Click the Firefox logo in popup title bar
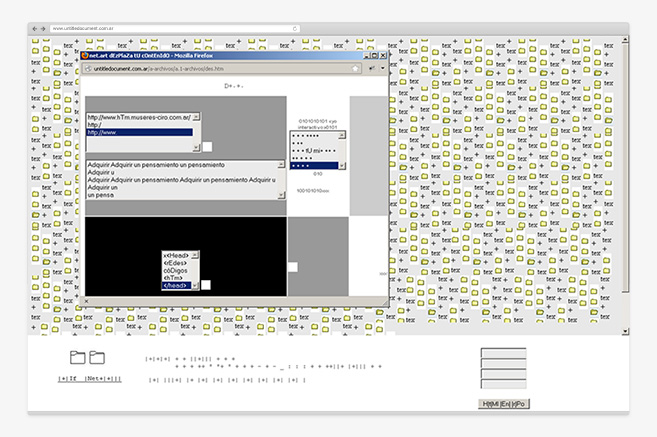This screenshot has width=657, height=437. point(86,57)
